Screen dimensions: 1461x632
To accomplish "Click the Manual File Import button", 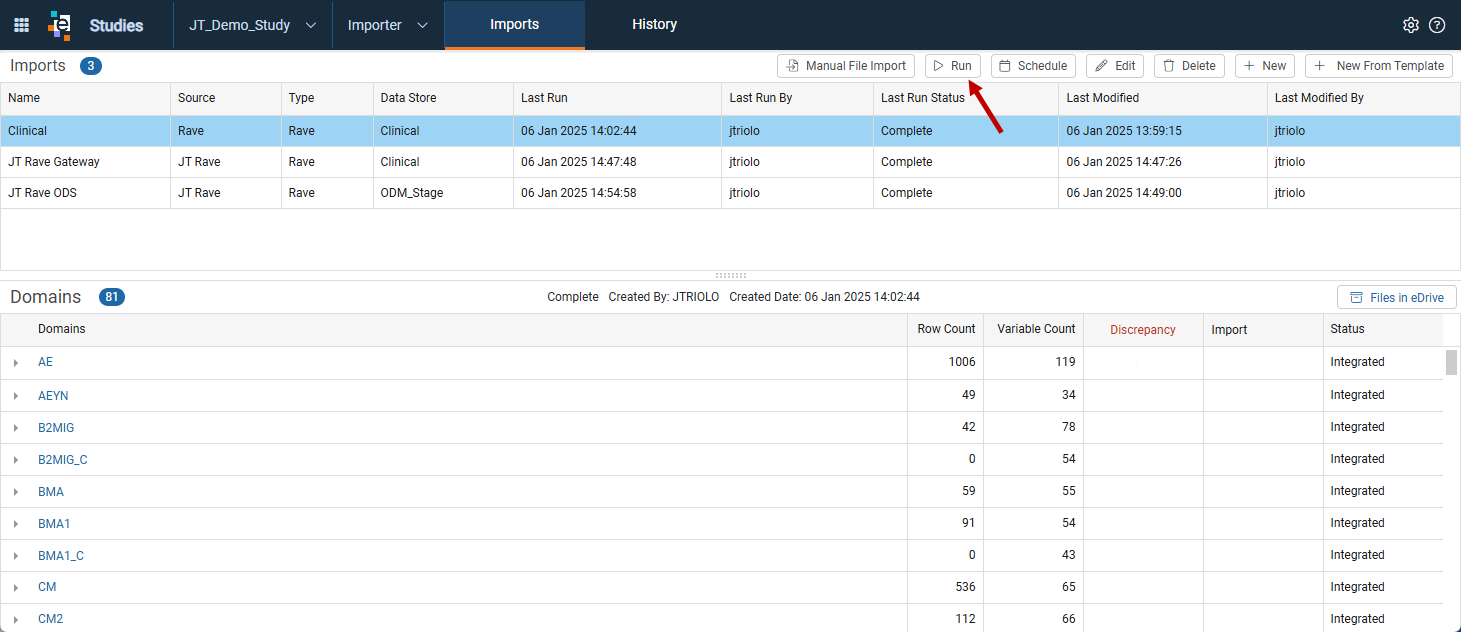I will pos(846,66).
